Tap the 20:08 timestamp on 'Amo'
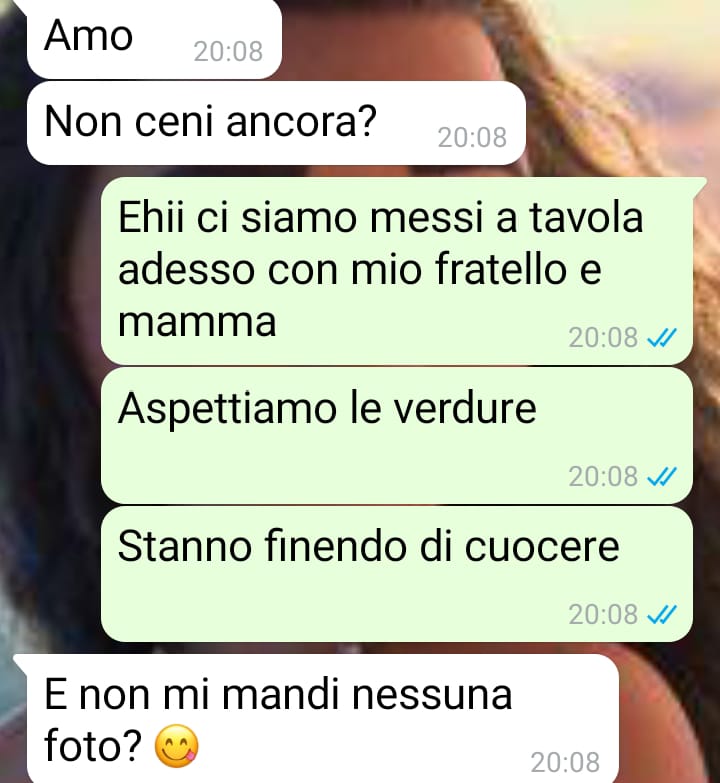This screenshot has width=720, height=783. point(228,51)
